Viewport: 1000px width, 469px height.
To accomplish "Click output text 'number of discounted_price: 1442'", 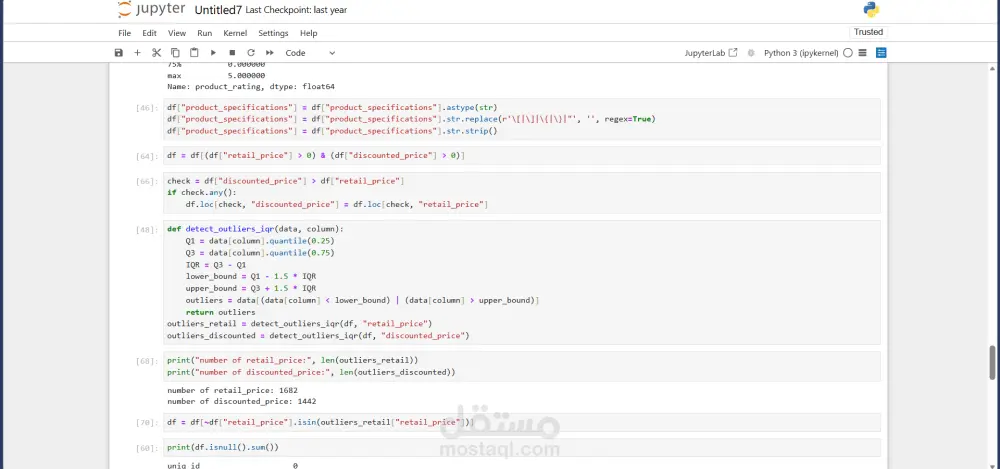I will tap(242, 401).
